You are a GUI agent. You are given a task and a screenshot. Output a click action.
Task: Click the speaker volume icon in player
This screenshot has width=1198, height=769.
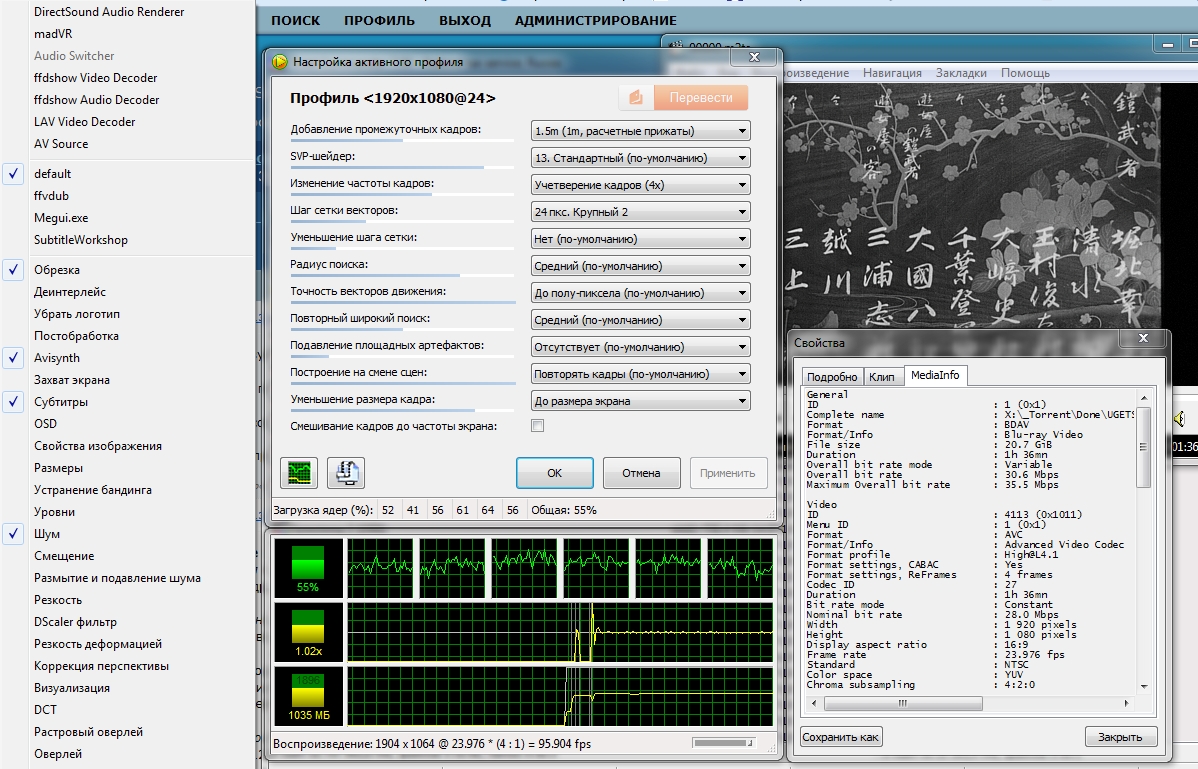[1180, 418]
